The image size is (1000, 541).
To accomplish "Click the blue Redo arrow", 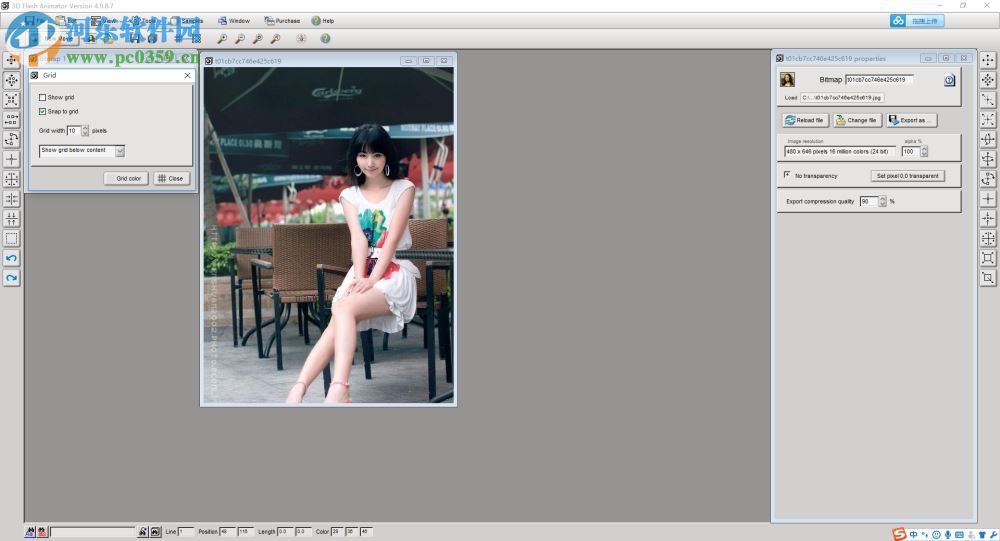I will coord(11,278).
